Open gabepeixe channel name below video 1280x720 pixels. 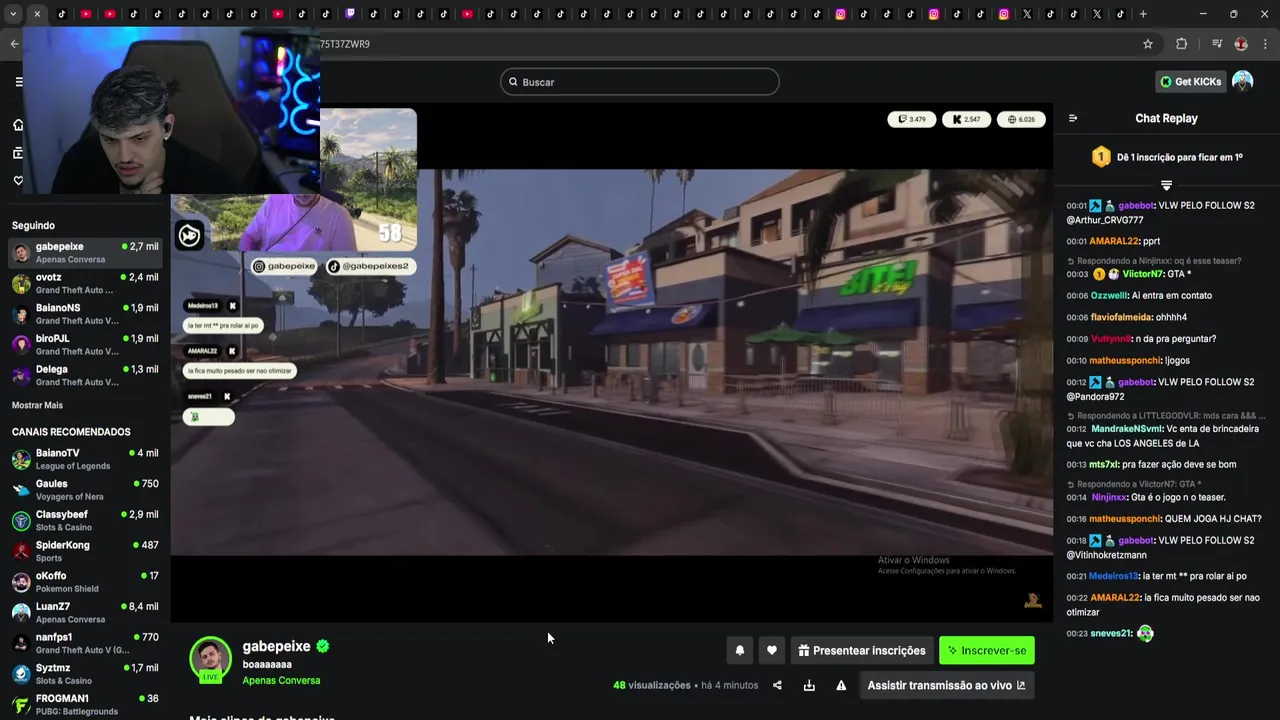click(276, 646)
